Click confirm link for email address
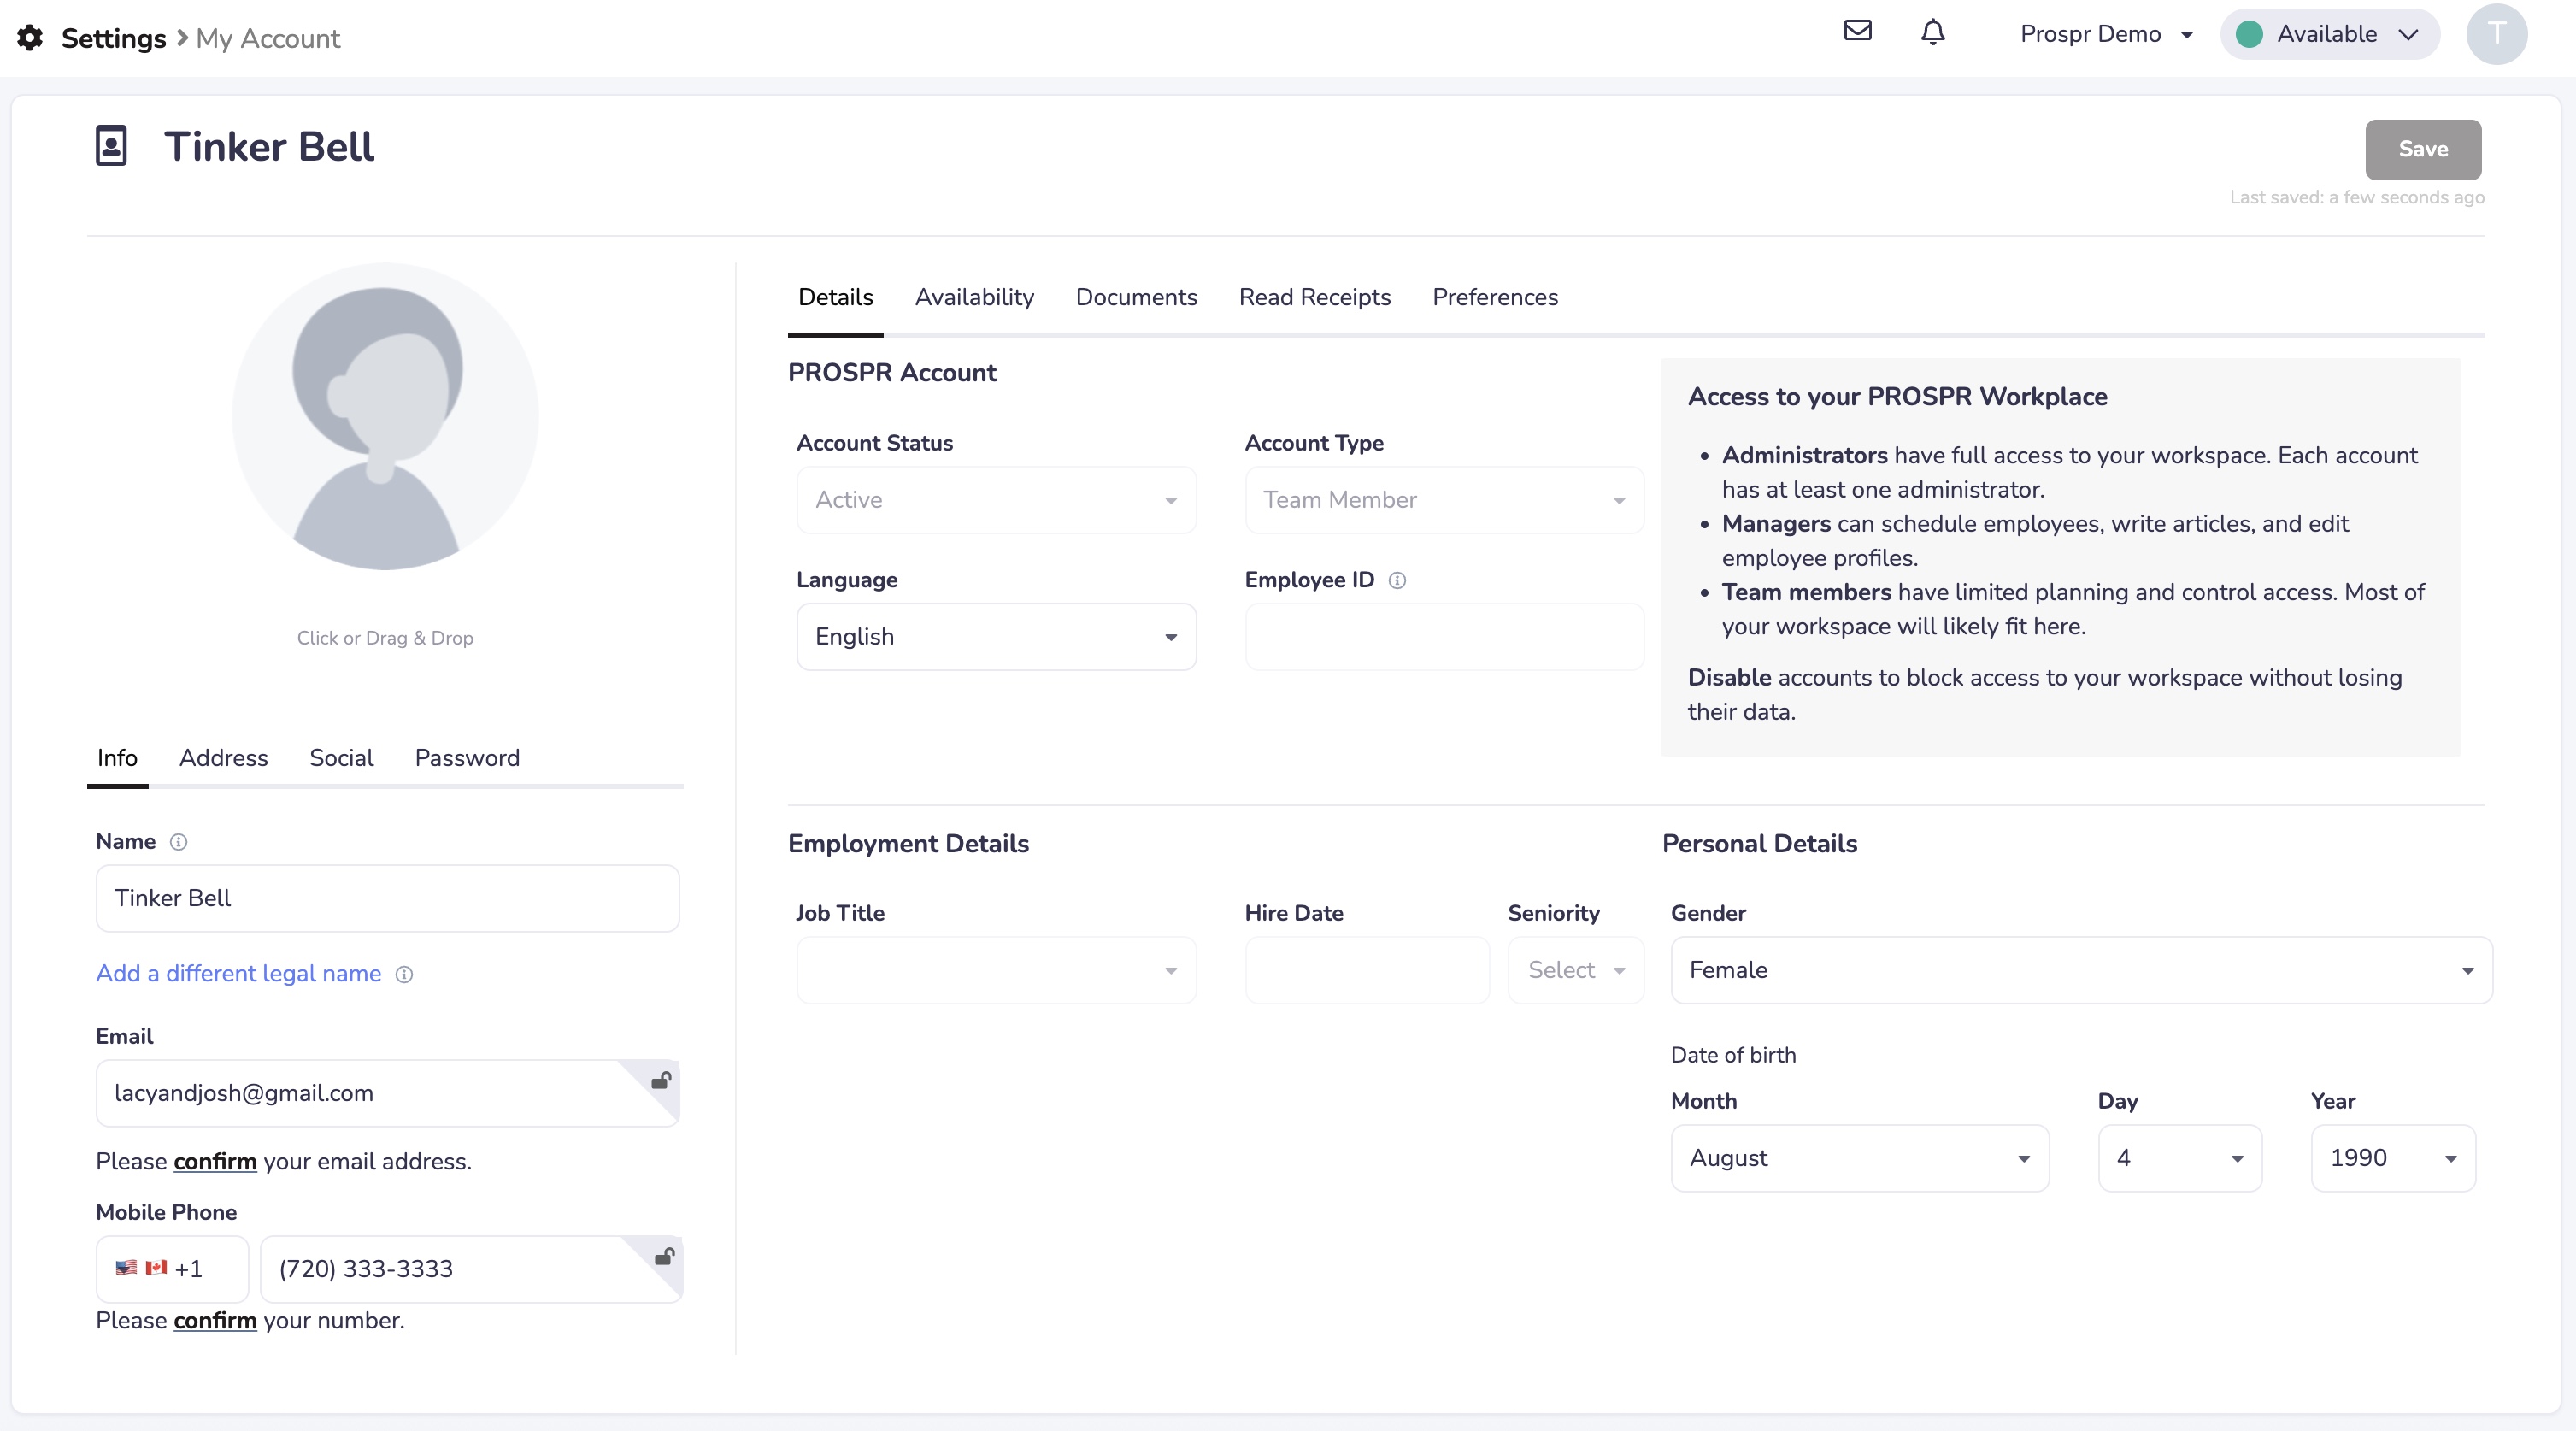 point(215,1162)
